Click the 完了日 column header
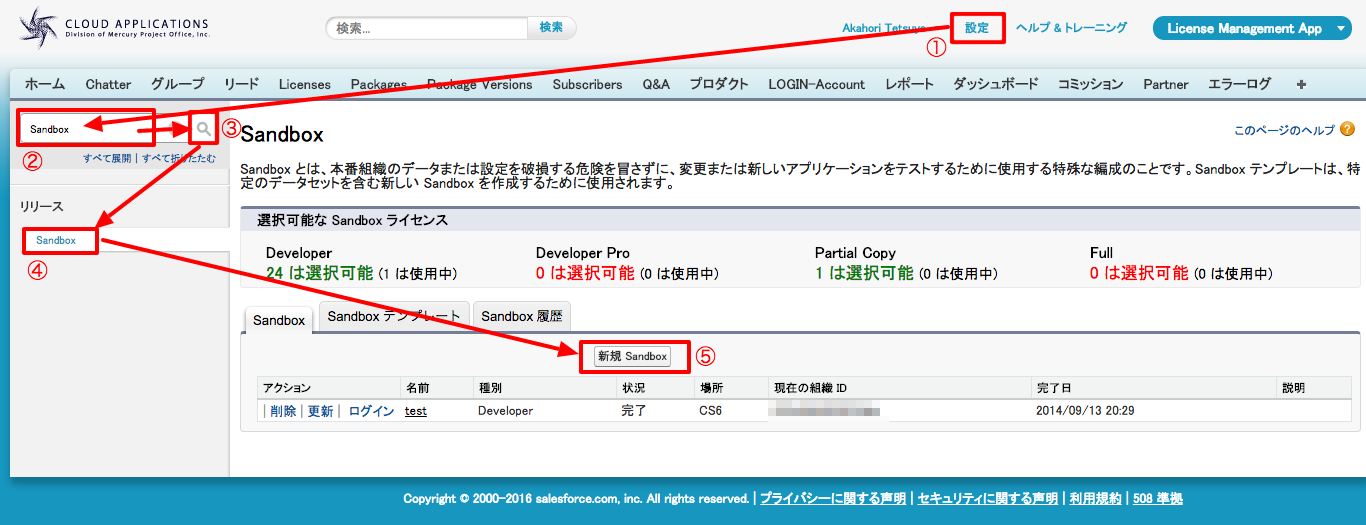Viewport: 1366px width, 525px height. (x=1053, y=388)
